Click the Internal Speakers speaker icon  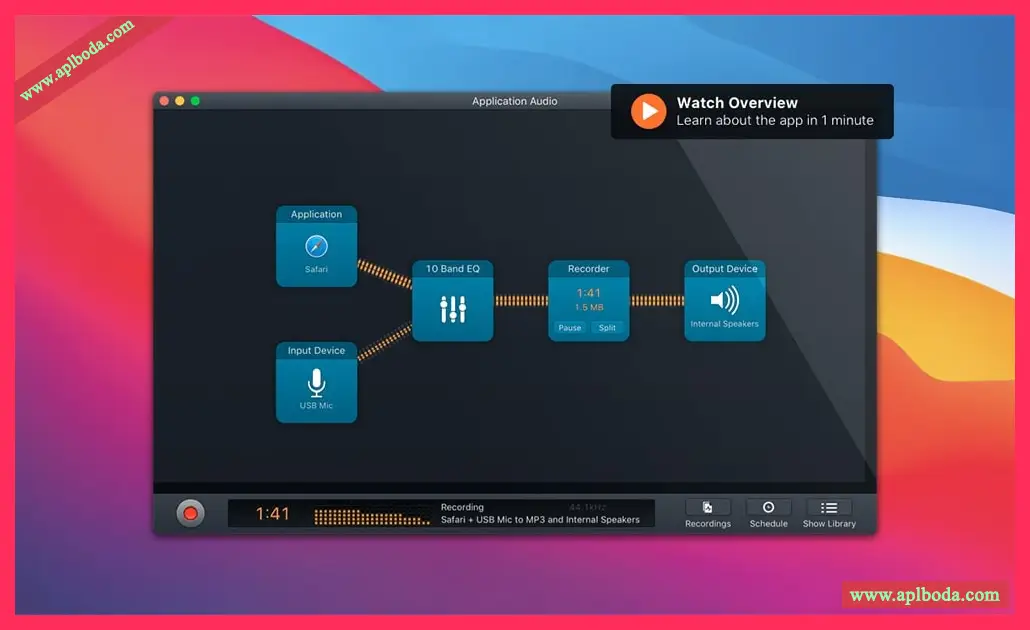pos(725,300)
